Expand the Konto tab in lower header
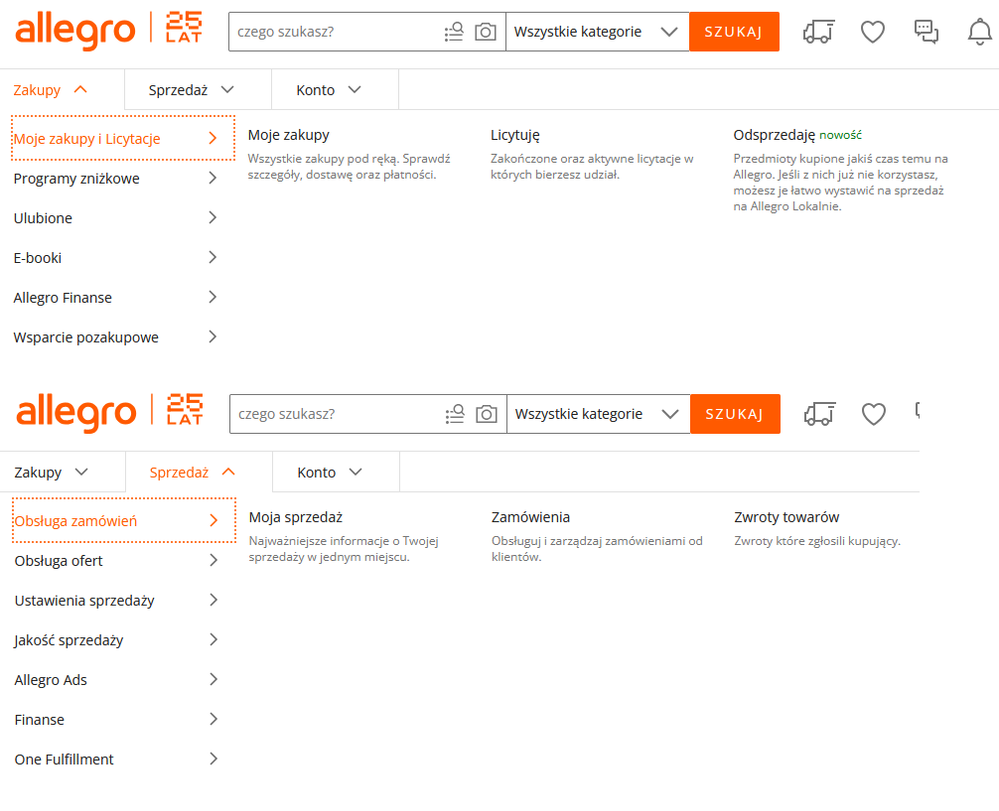 [x=336, y=472]
